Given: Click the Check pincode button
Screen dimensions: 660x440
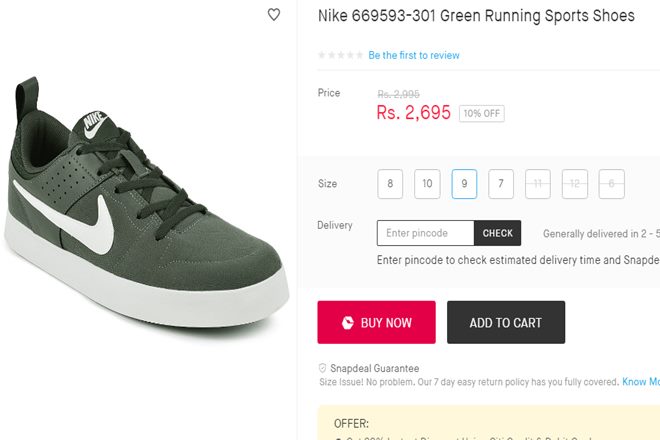Looking at the screenshot, I should click(497, 233).
